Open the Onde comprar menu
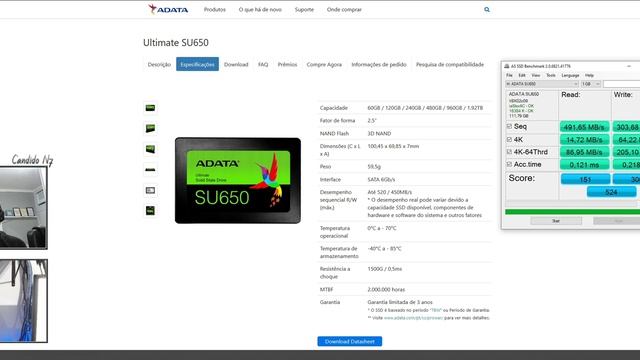 tap(344, 9)
